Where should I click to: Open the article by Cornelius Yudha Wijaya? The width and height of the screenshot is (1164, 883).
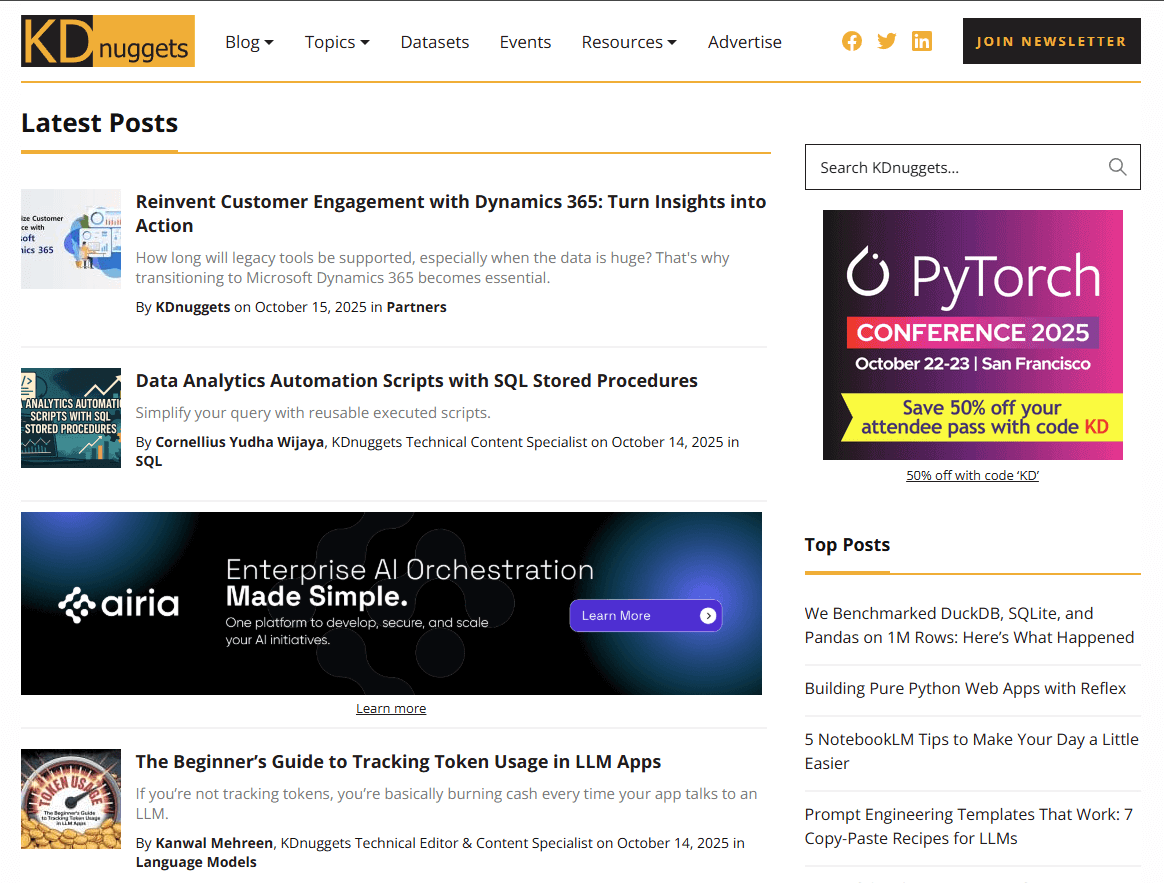[417, 380]
